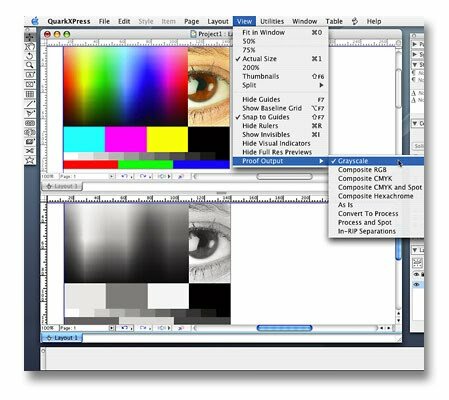
Task: Open the Split submenu arrow
Action: tap(321, 85)
